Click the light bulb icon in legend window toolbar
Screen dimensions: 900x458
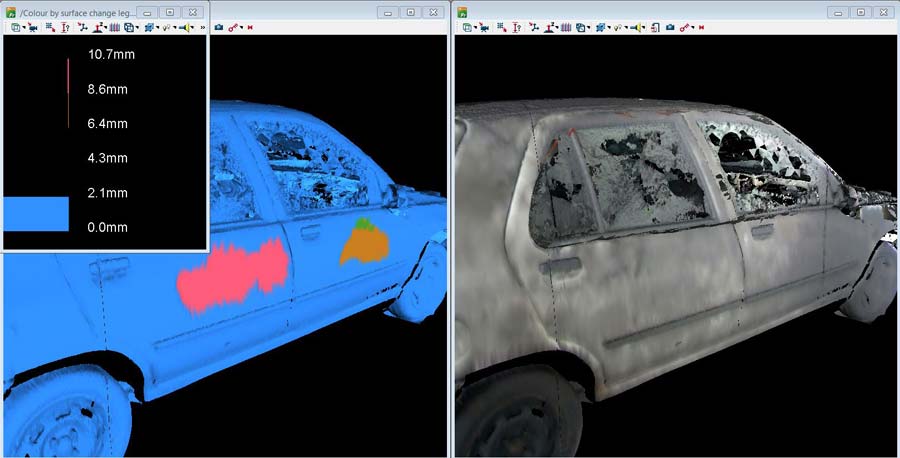(x=166, y=28)
